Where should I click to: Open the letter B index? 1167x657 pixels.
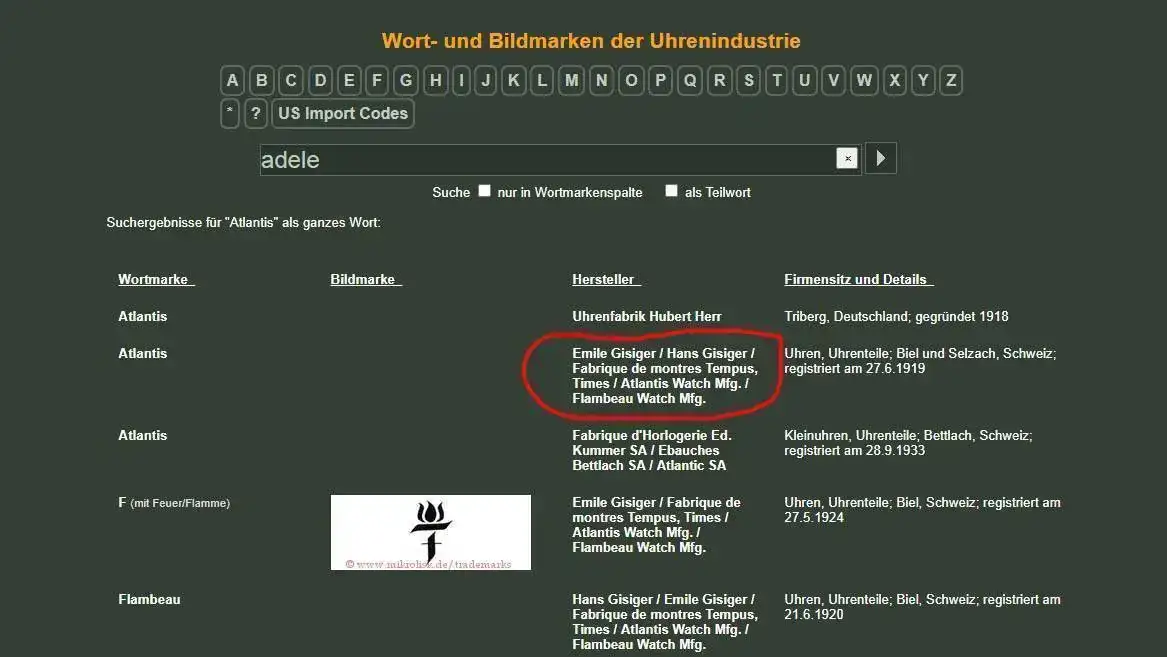(x=261, y=80)
